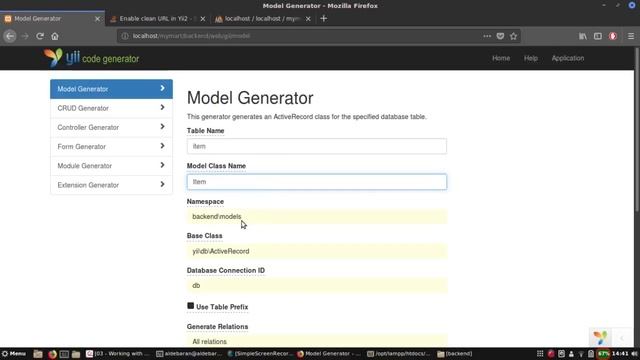Image resolution: width=640 pixels, height=360 pixels.
Task: Click the Yii debug toolbar logo at bottom right
Action: pos(600,337)
